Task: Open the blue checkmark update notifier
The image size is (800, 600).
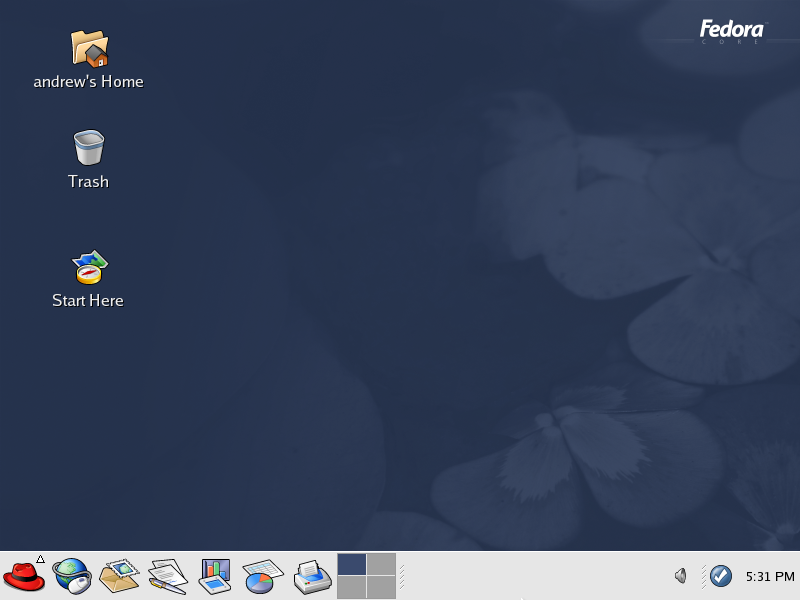Action: coord(721,576)
